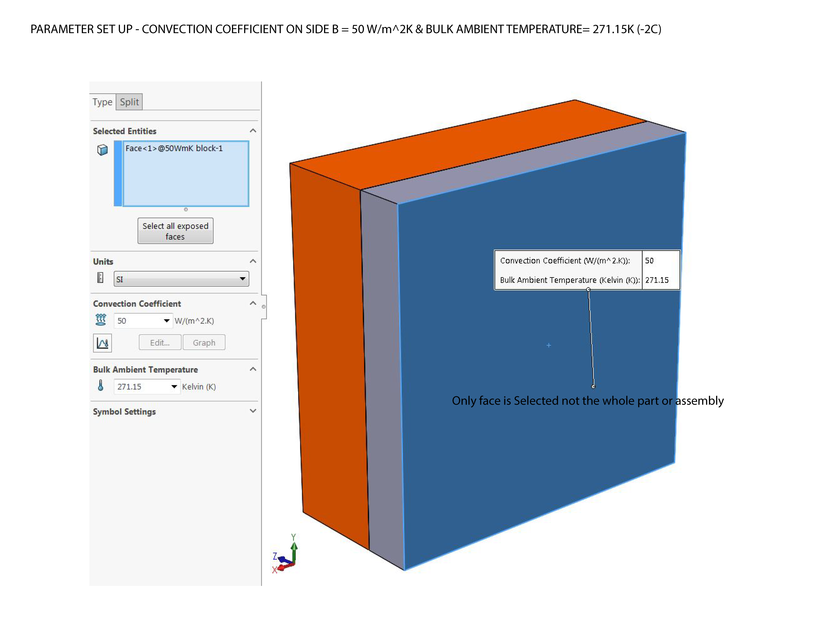Open the temperature curve graph editor icon
The width and height of the screenshot is (828, 640).
pos(101,342)
